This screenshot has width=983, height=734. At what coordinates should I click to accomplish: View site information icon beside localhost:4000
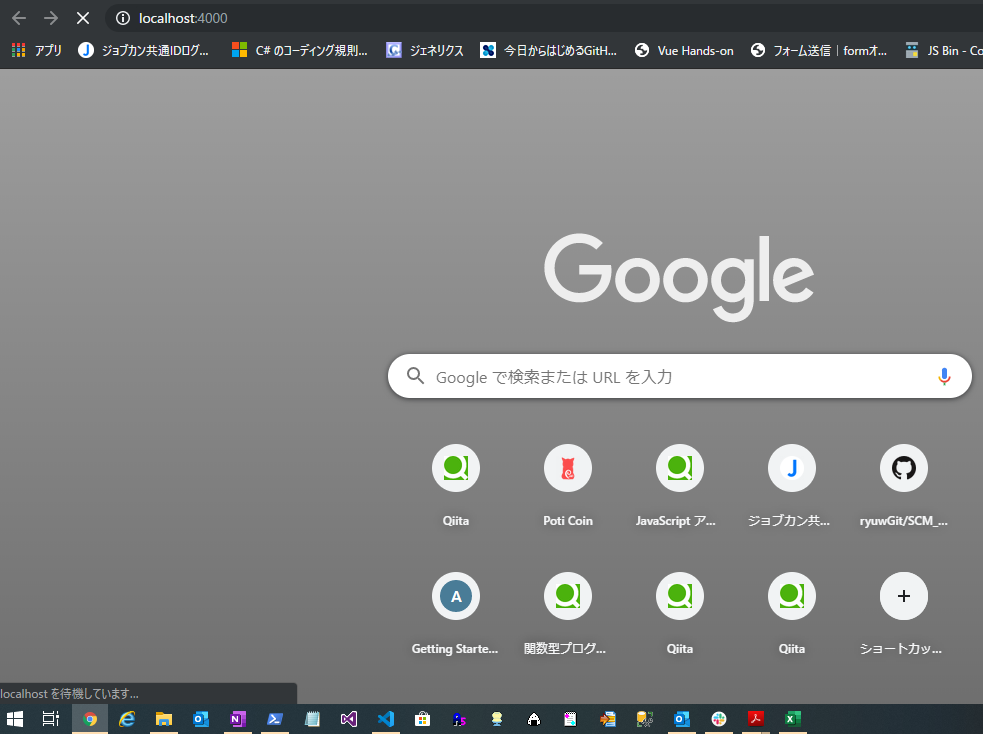[x=123, y=18]
